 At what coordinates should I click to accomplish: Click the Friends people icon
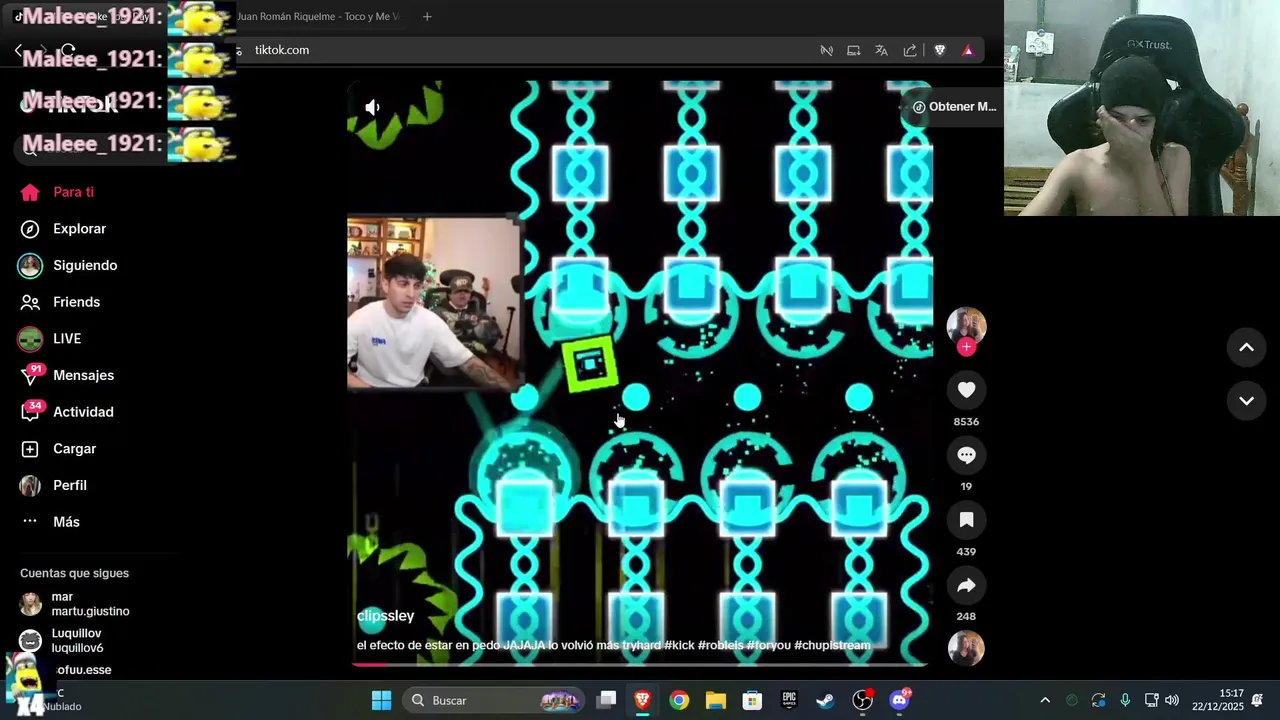point(30,302)
